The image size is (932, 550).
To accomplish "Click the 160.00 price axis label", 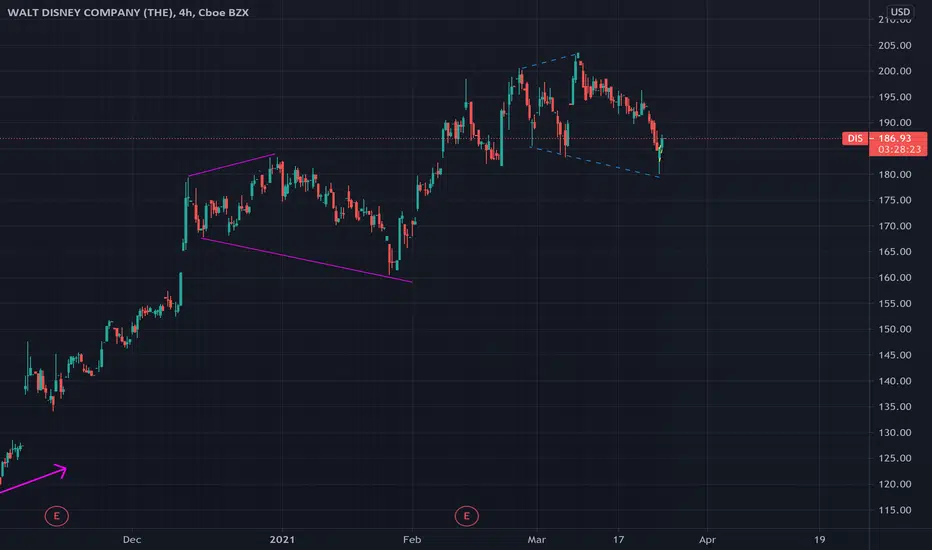I will (895, 278).
